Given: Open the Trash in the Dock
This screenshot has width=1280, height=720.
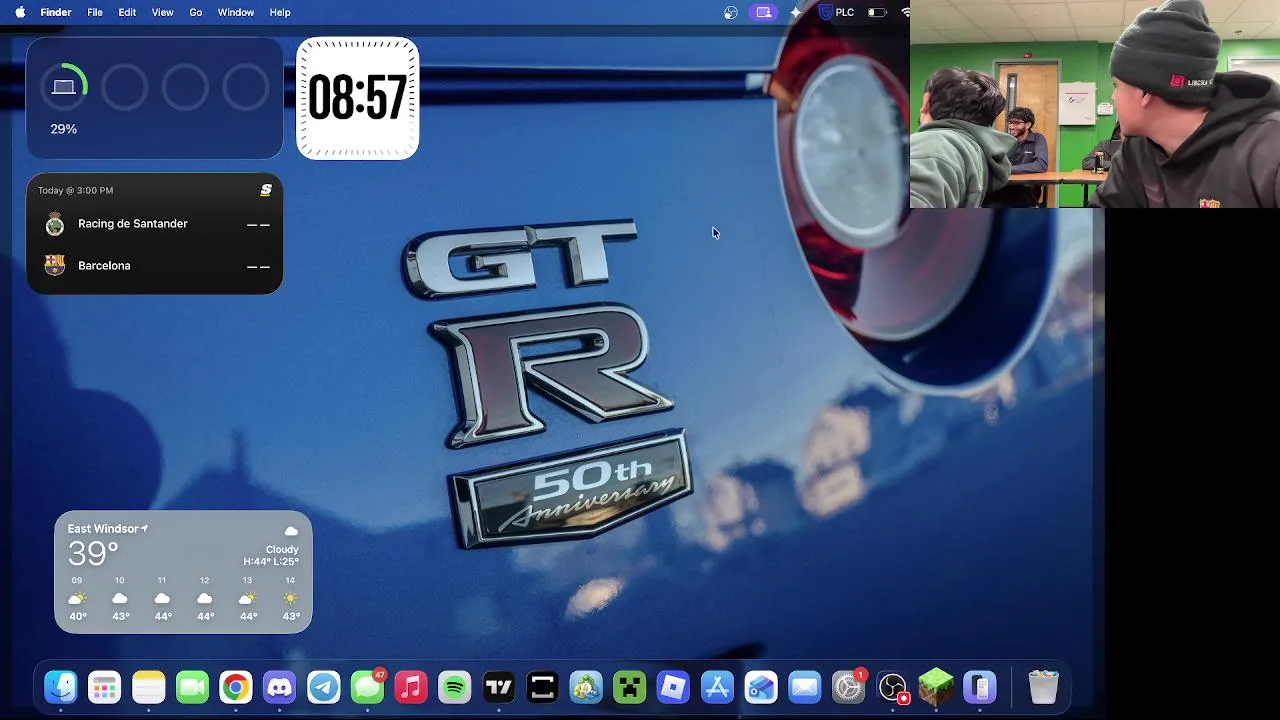Looking at the screenshot, I should pyautogui.click(x=1043, y=687).
